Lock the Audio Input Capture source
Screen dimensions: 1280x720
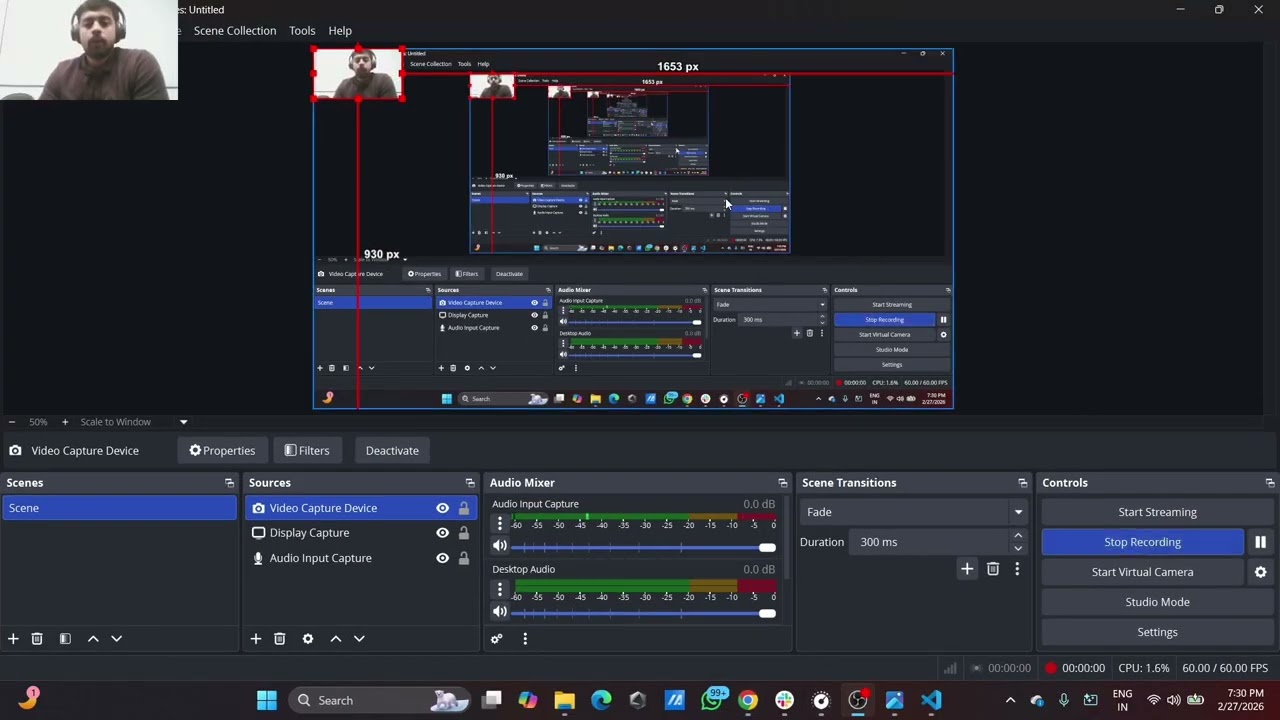point(464,558)
